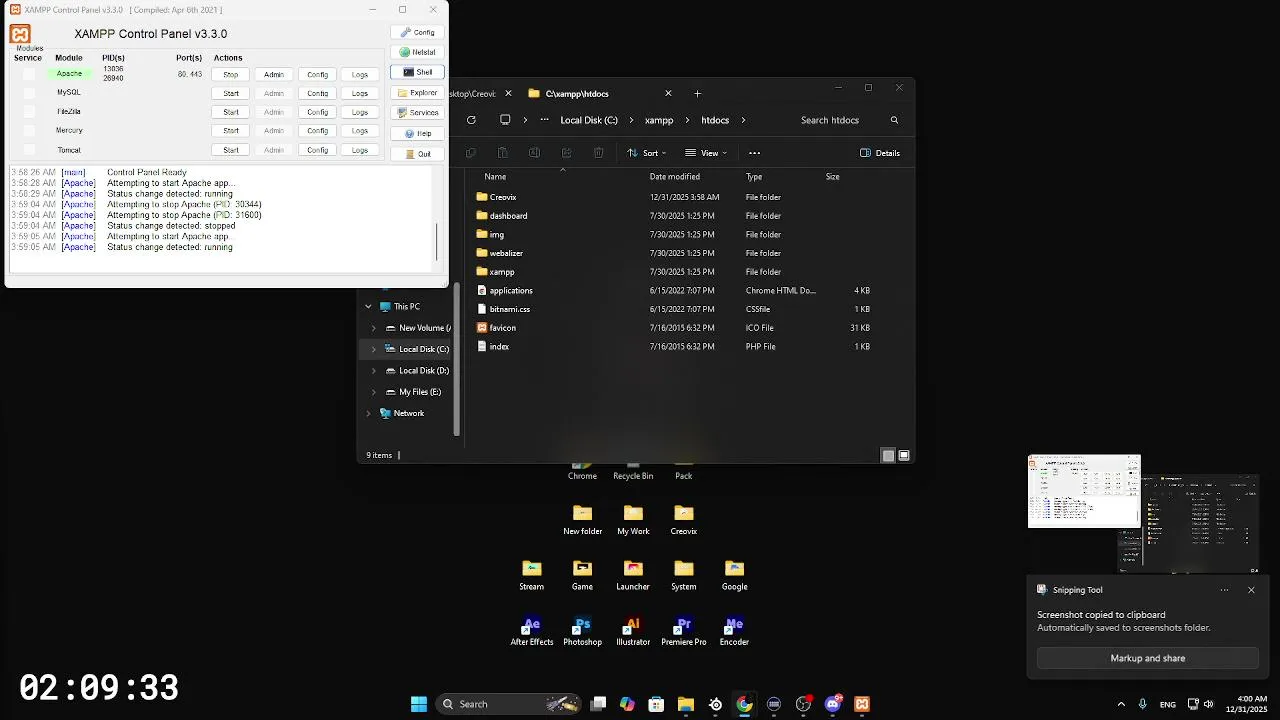Image resolution: width=1280 pixels, height=720 pixels.
Task: Open the Stream folder on desktop
Action: [x=532, y=575]
